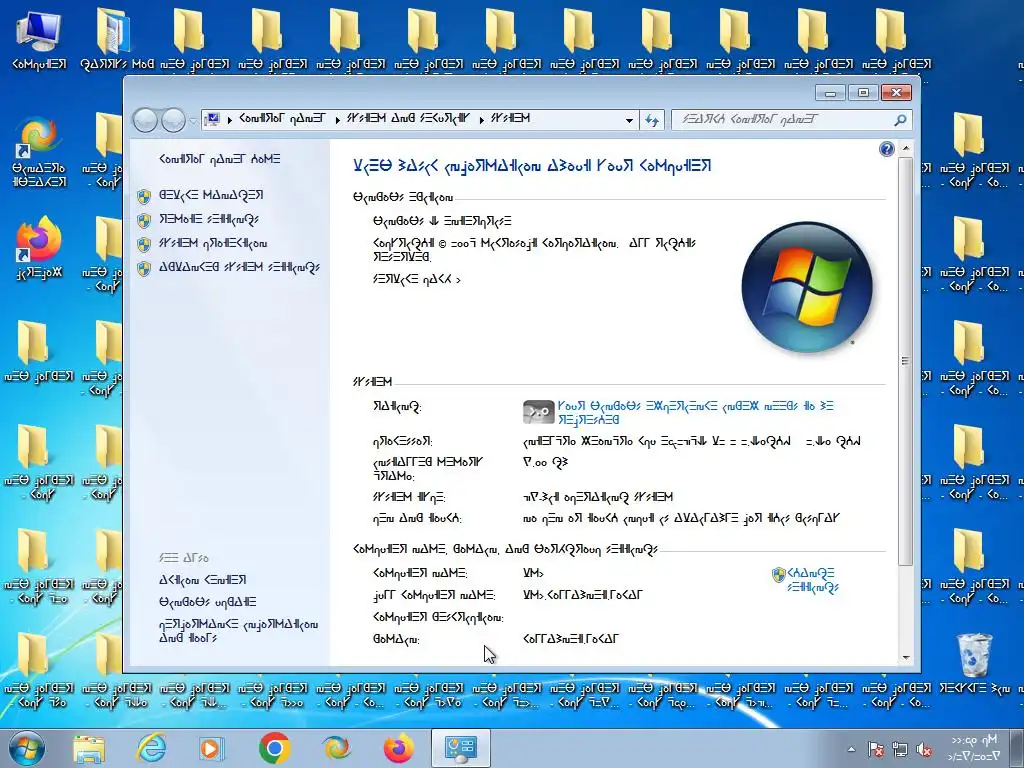Open Performance Information and Tools link
The image size is (1024, 768).
click(238, 631)
